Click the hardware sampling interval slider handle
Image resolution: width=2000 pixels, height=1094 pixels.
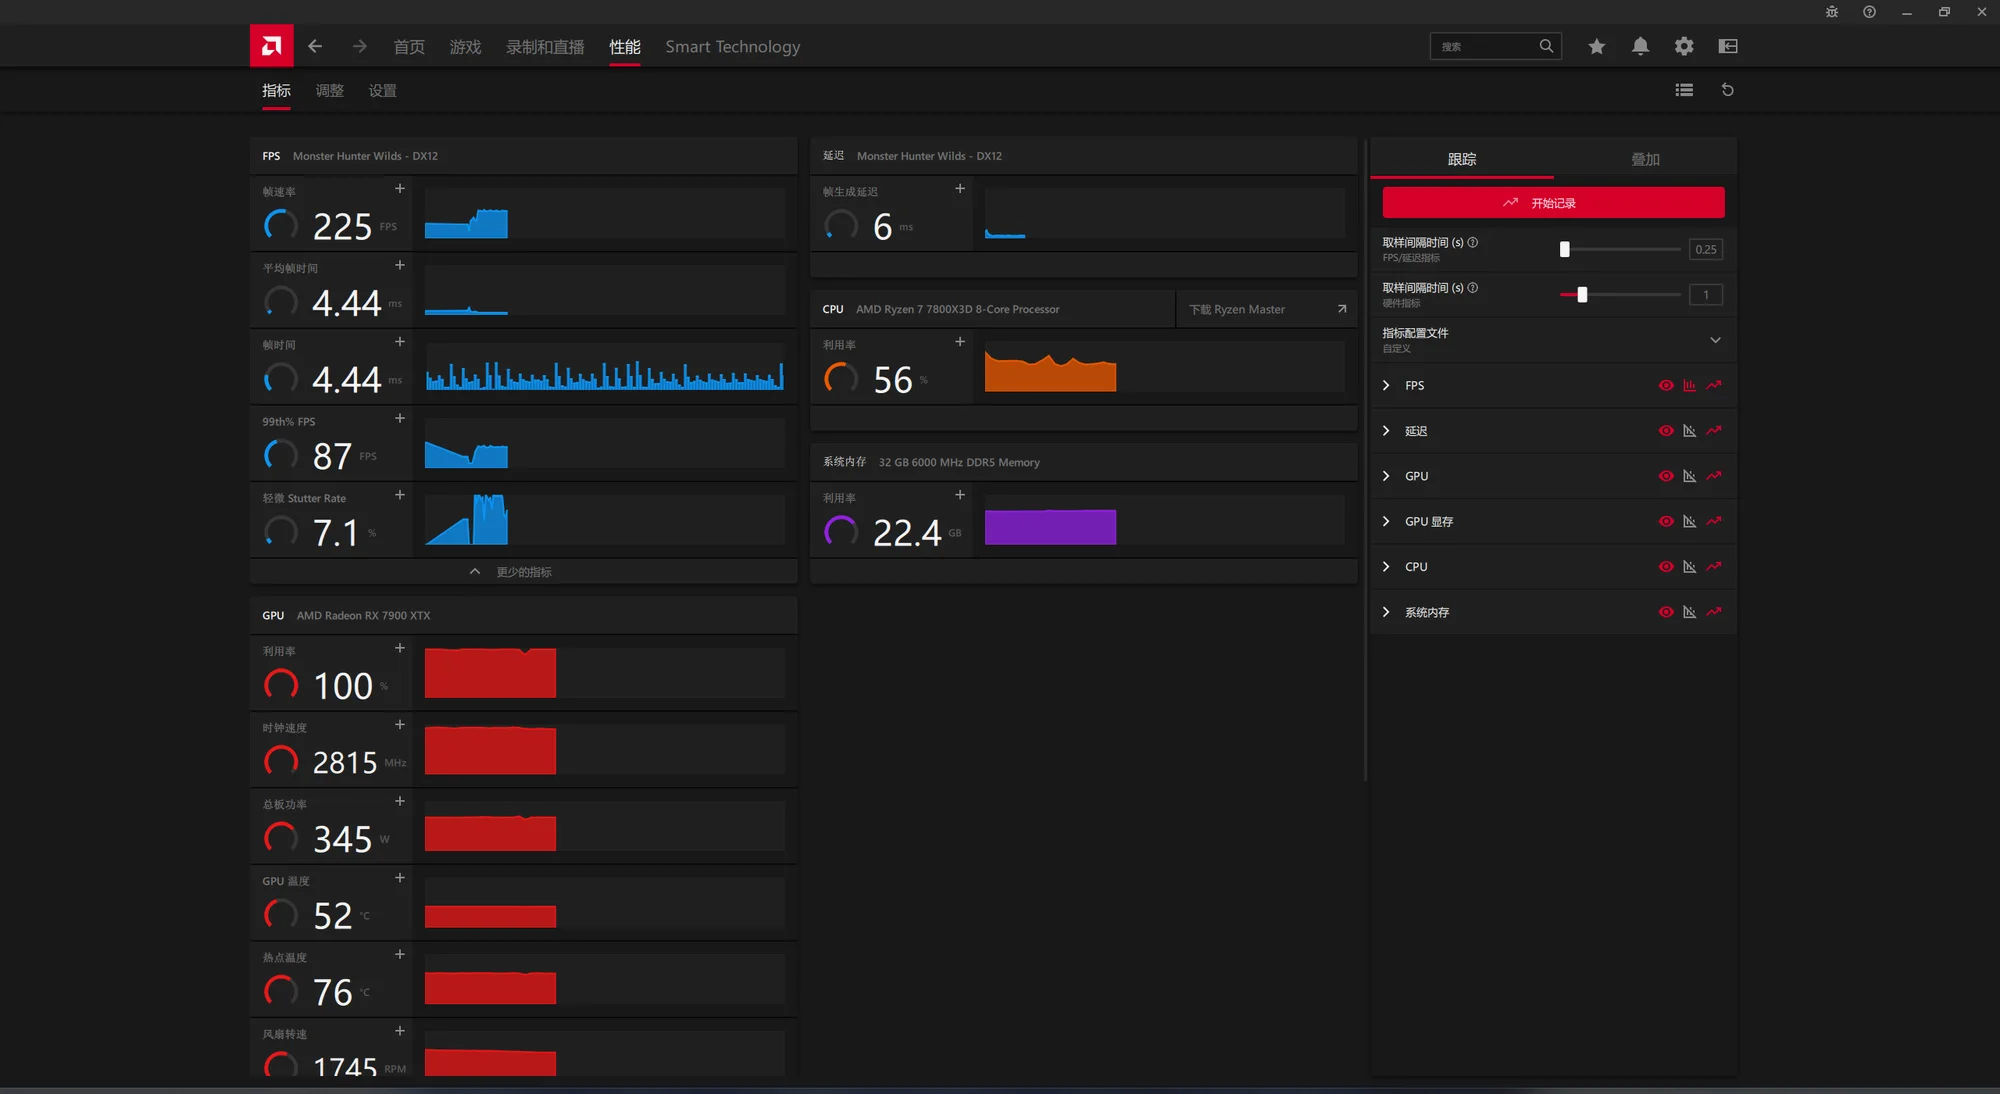point(1582,295)
